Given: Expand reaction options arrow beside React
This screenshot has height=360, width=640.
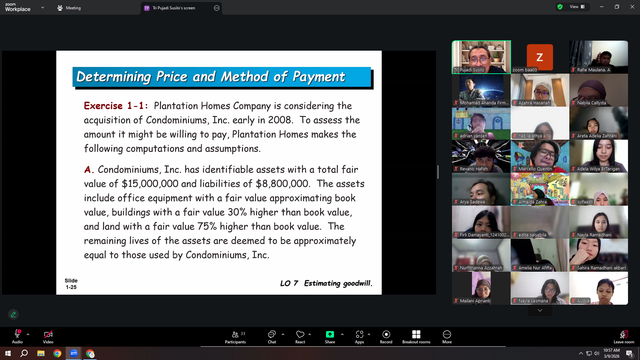Looking at the screenshot, I should tap(310, 334).
